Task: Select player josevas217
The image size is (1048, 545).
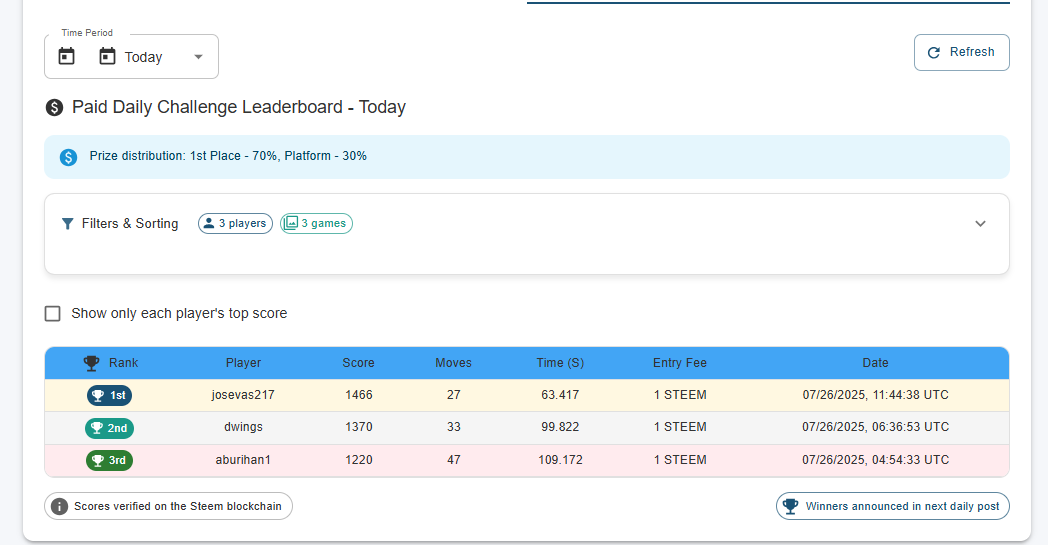Action: pyautogui.click(x=243, y=395)
